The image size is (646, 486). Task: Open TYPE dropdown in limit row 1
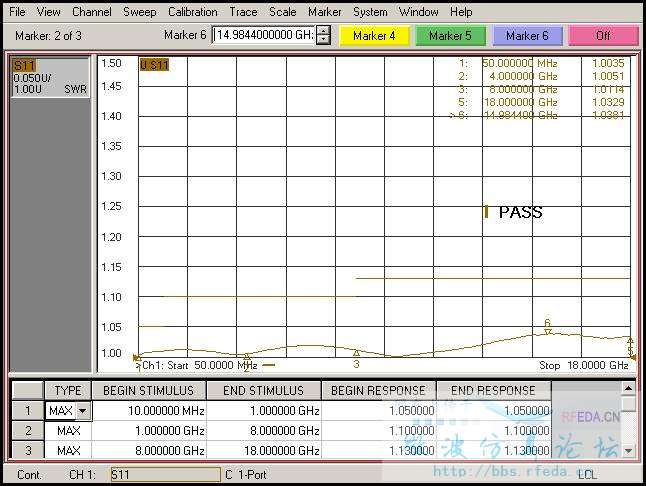coord(83,411)
